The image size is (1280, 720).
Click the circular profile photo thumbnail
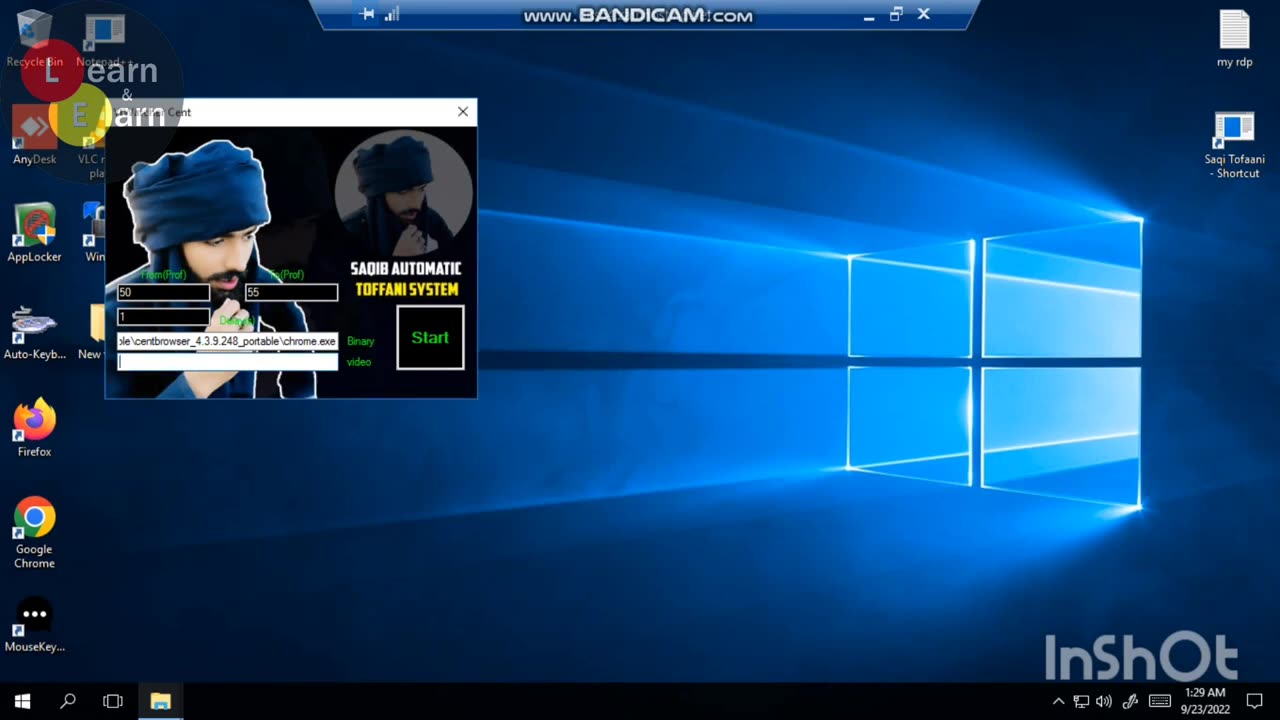tap(404, 192)
